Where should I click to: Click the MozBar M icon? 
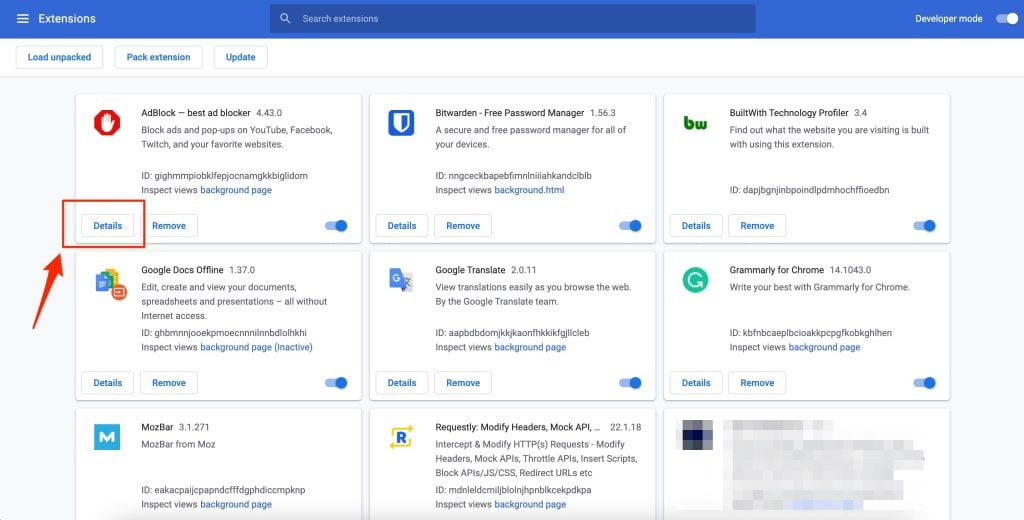tap(107, 437)
